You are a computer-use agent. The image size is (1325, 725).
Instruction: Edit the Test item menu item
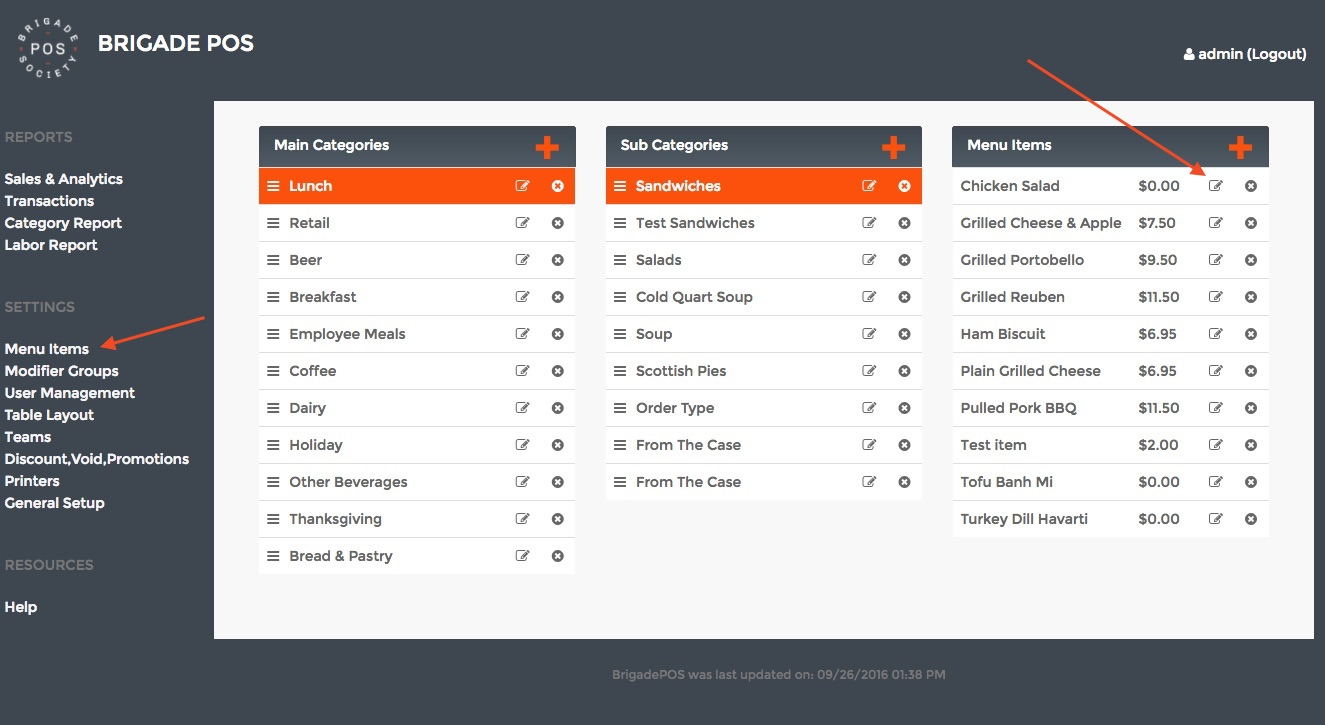[1216, 445]
